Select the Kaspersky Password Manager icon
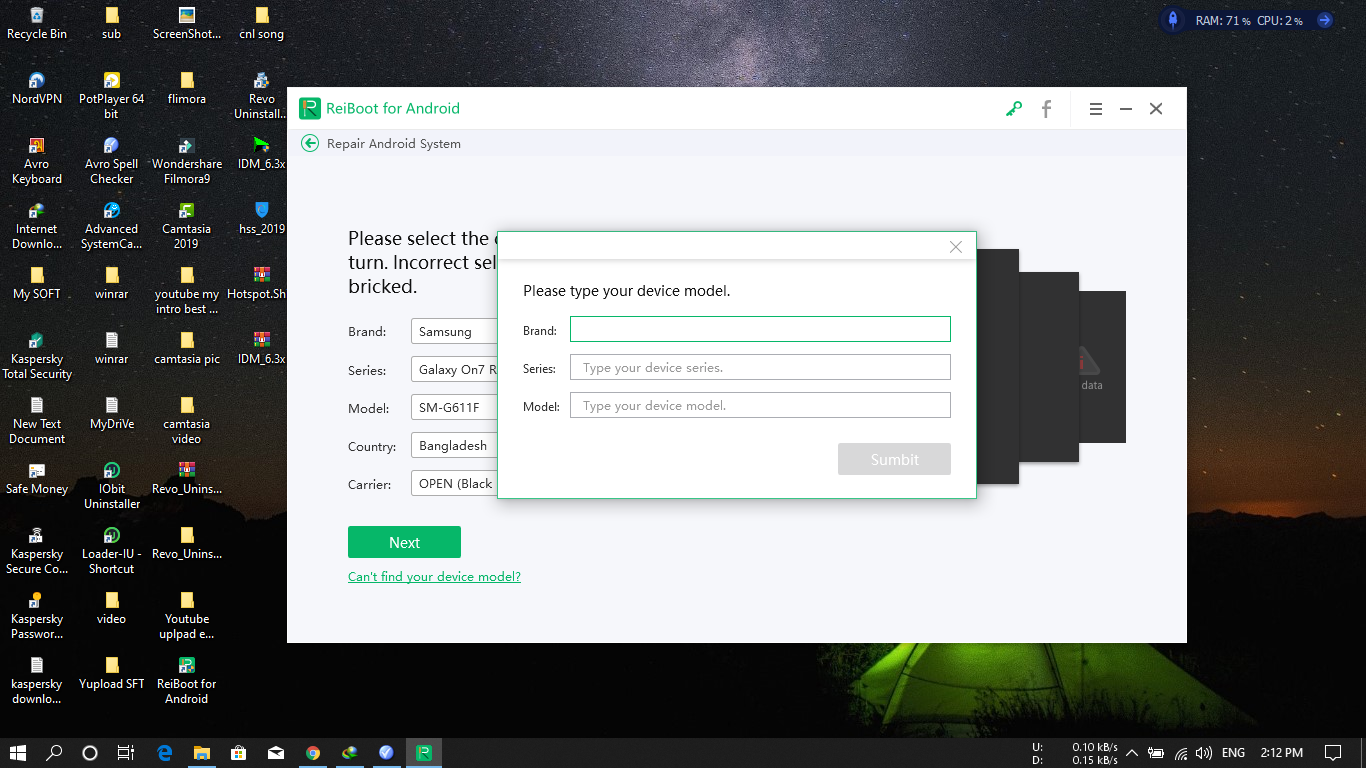Viewport: 1366px width, 768px height. (x=37, y=615)
